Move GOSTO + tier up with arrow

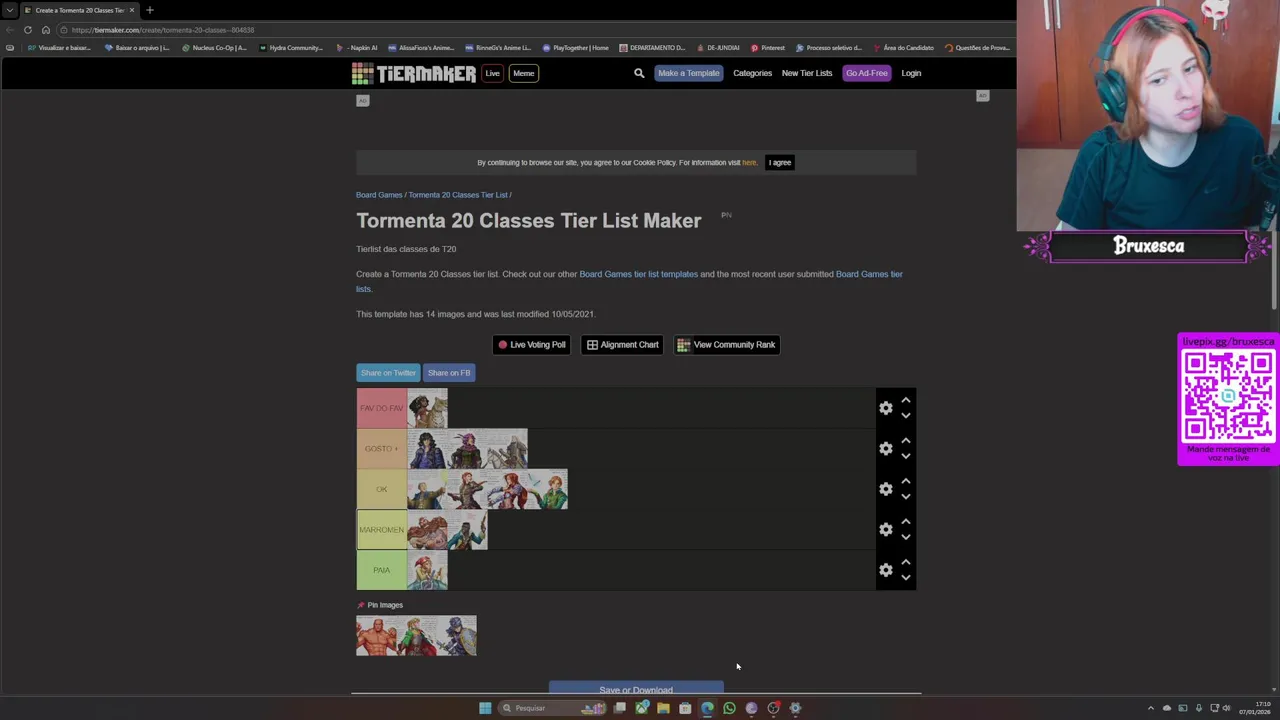pyautogui.click(x=905, y=440)
